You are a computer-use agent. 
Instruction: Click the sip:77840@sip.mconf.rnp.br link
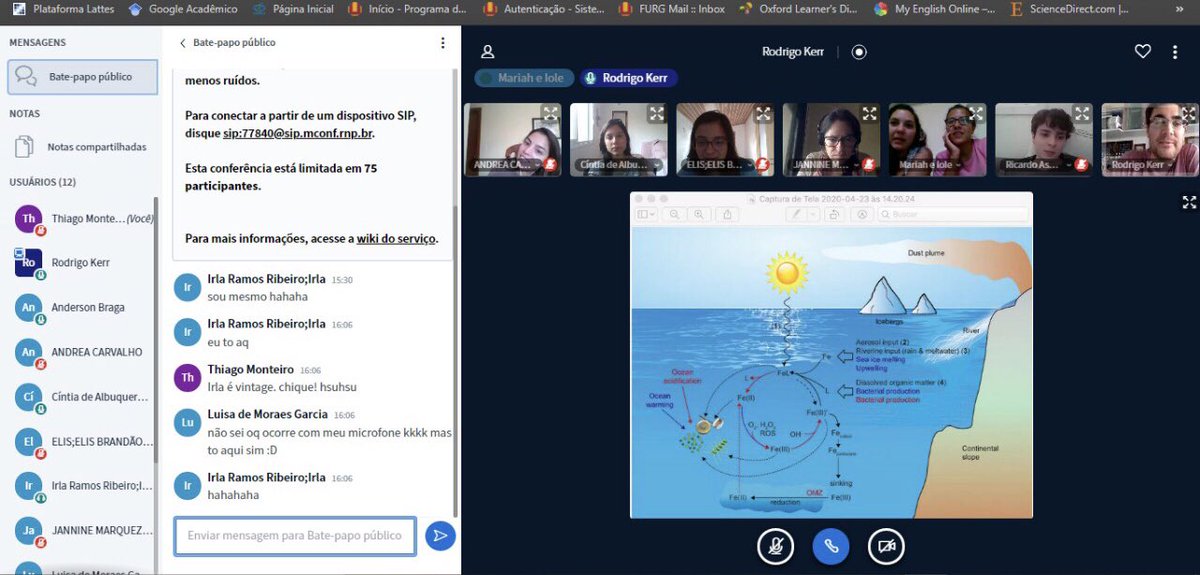click(297, 133)
